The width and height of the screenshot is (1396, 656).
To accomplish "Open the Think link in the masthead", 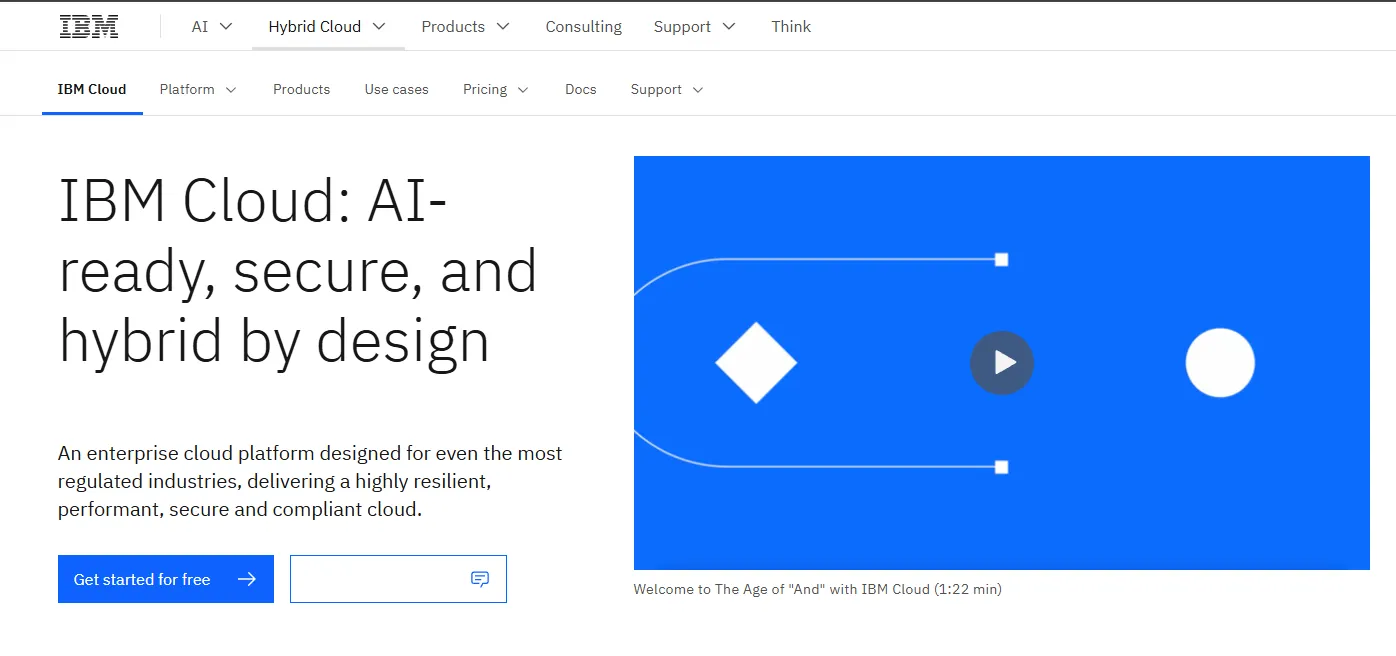I will point(791,27).
